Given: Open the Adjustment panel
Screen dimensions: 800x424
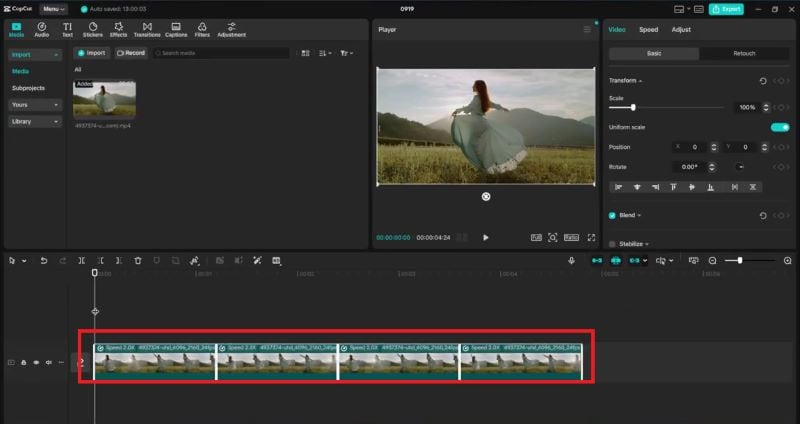Looking at the screenshot, I should click(x=232, y=30).
